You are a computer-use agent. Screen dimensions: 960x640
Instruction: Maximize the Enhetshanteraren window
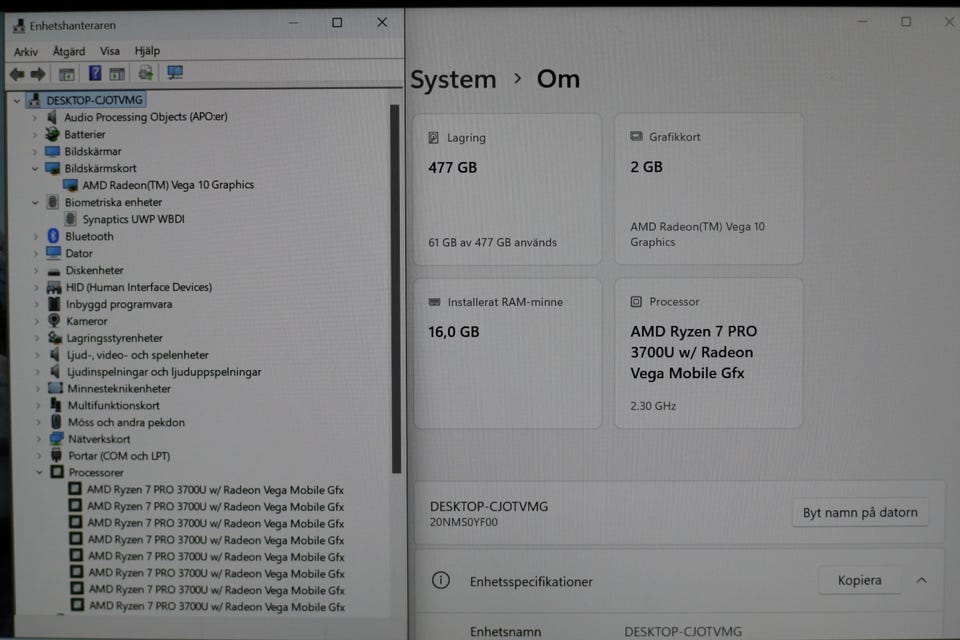[x=337, y=23]
